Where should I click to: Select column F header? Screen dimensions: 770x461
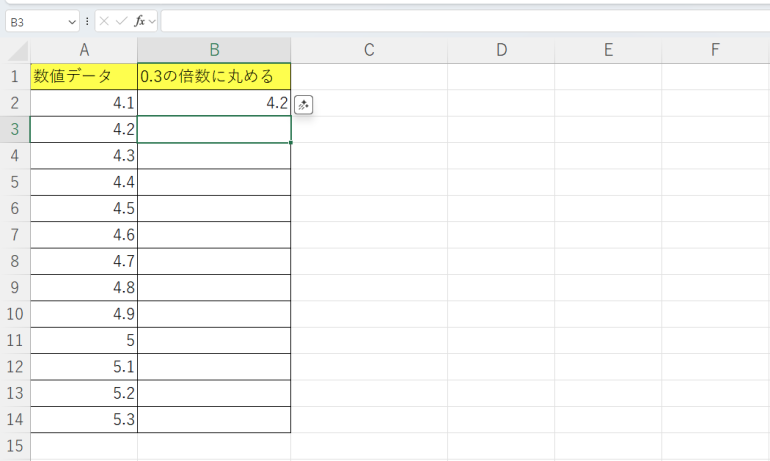pos(715,50)
